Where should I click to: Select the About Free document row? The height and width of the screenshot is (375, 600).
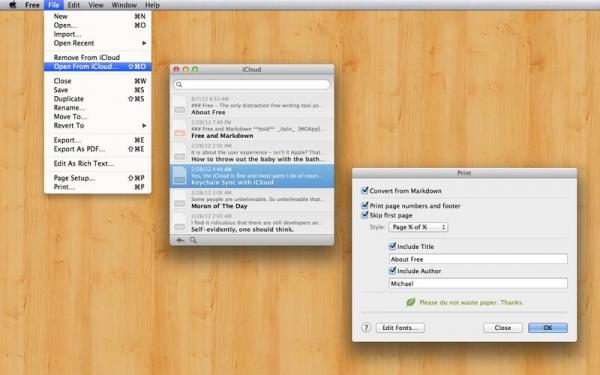pos(252,106)
